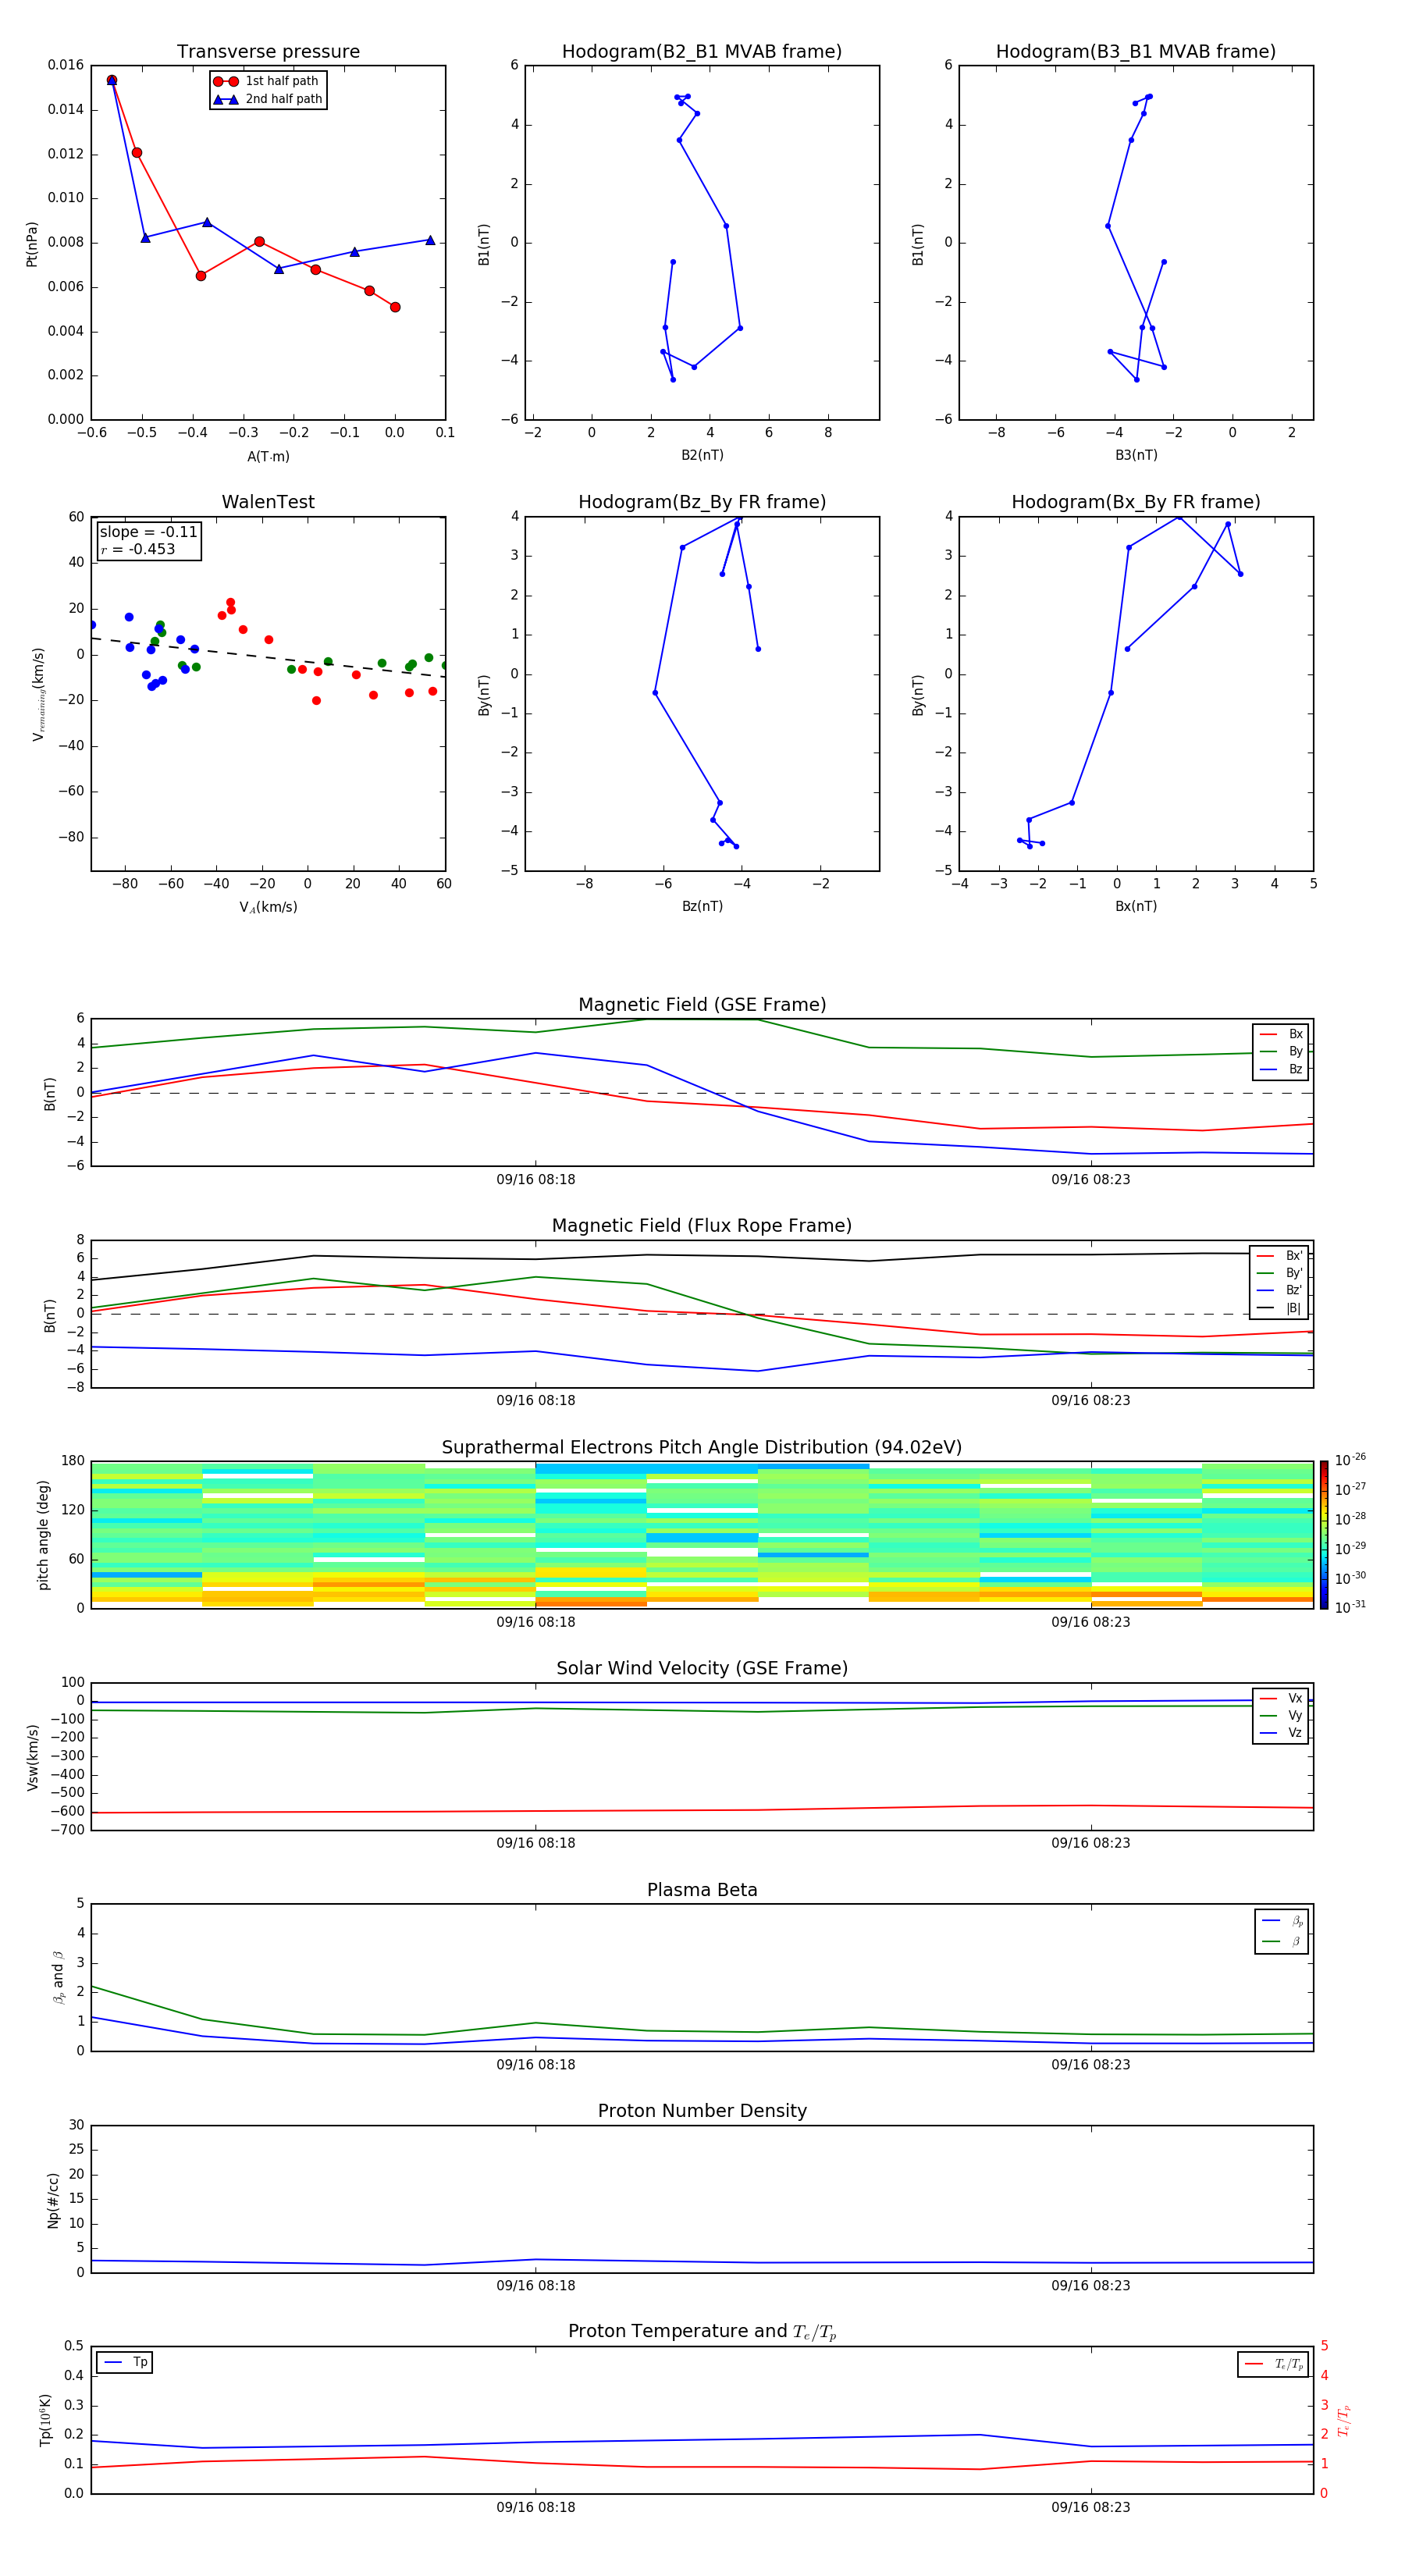Click the 'pitch angle (deg)' axis label
1405x2576 pixels.
point(43,1535)
